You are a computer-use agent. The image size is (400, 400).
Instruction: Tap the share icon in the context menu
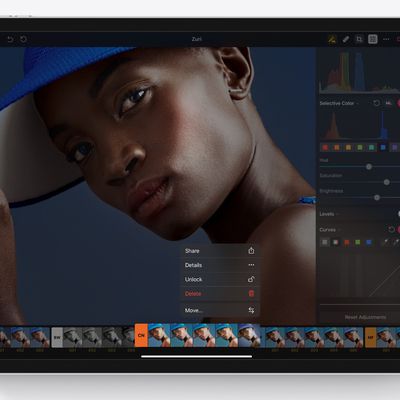point(251,251)
